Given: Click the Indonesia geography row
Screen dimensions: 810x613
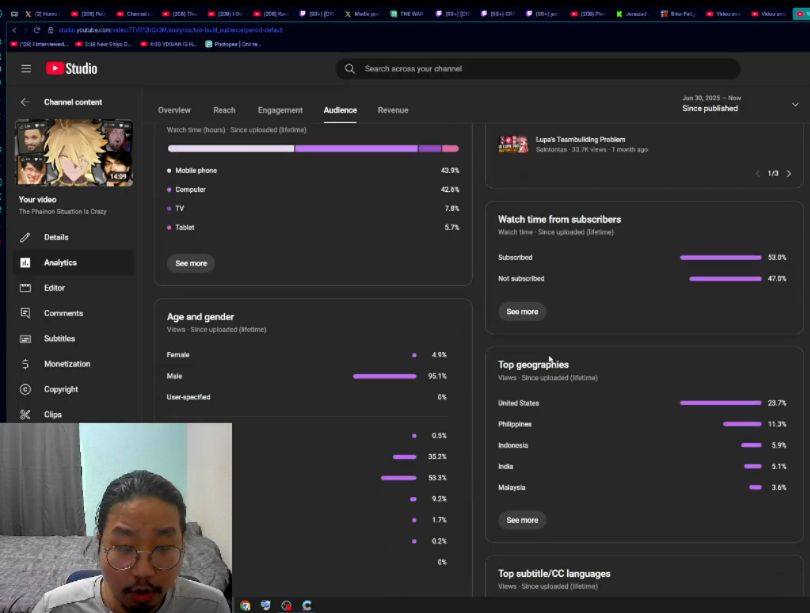Looking at the screenshot, I should 642,446.
